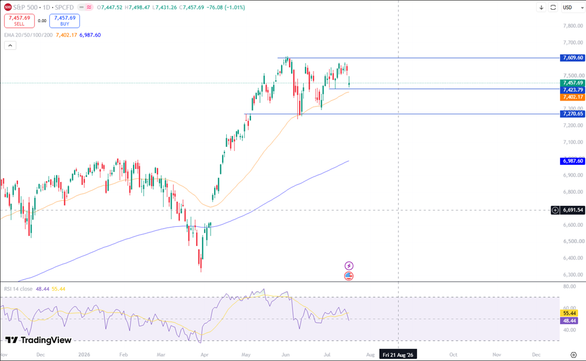This screenshot has width=586, height=361.
Task: Select the EMA 20/50/100/200 indicator legend
Action: point(28,35)
